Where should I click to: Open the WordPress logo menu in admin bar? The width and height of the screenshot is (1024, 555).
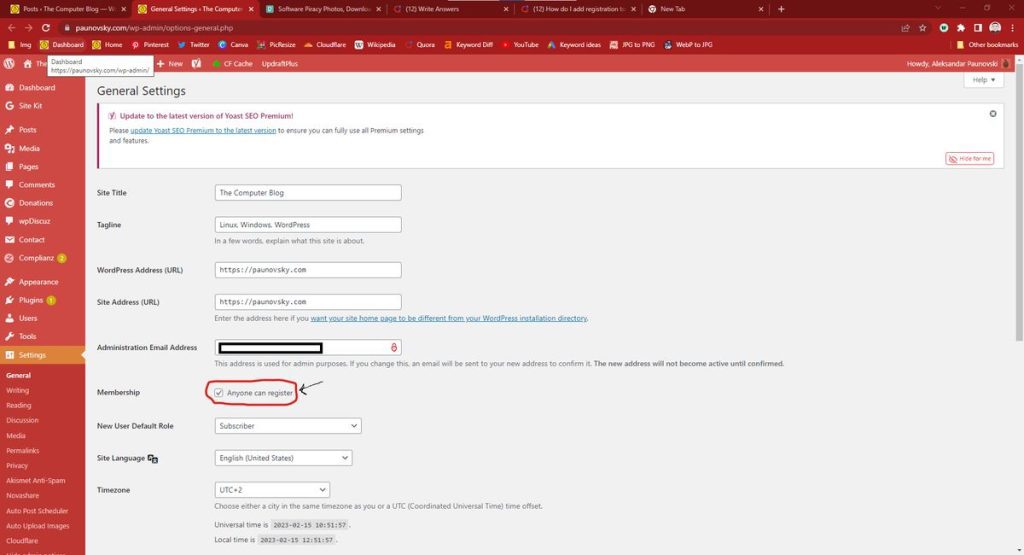[9, 63]
